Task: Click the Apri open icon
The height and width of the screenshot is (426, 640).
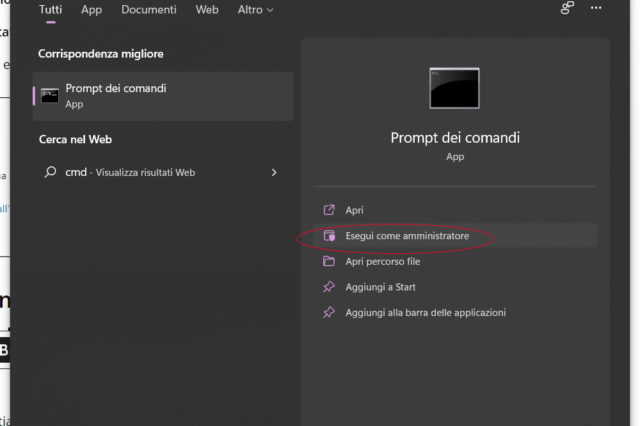Action: 328,210
